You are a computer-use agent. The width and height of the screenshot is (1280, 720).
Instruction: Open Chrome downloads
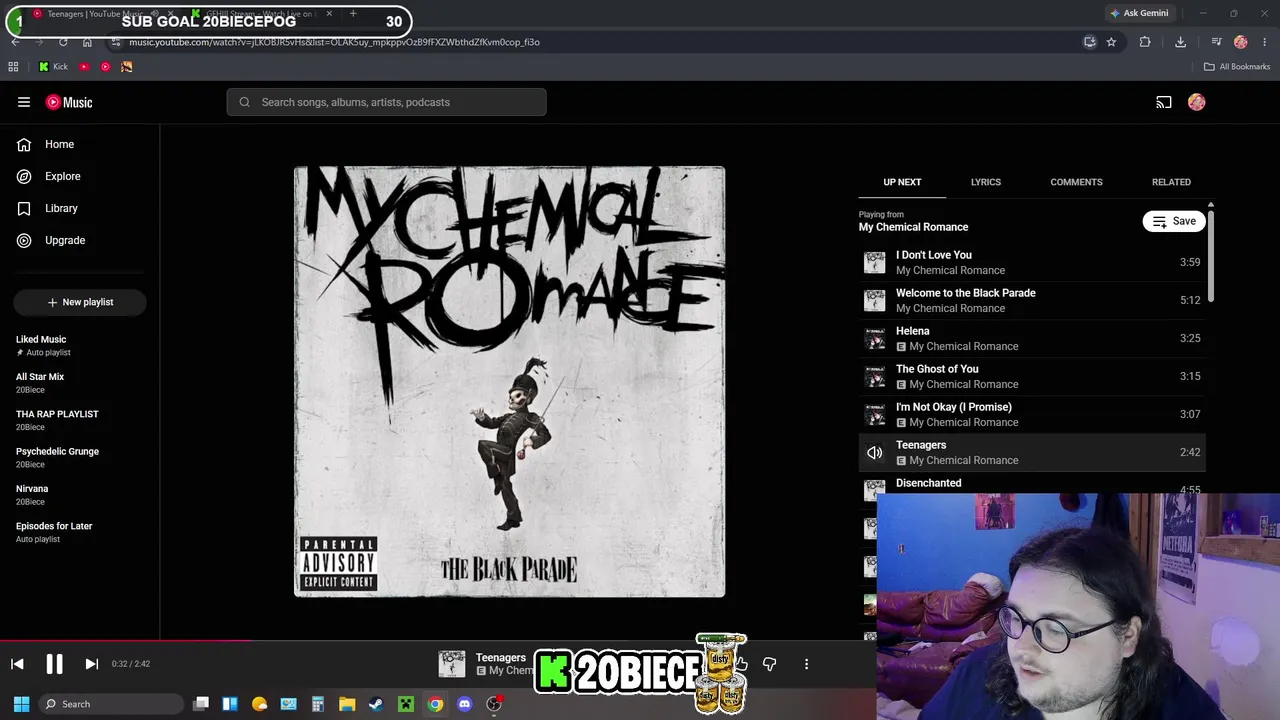[x=1180, y=42]
